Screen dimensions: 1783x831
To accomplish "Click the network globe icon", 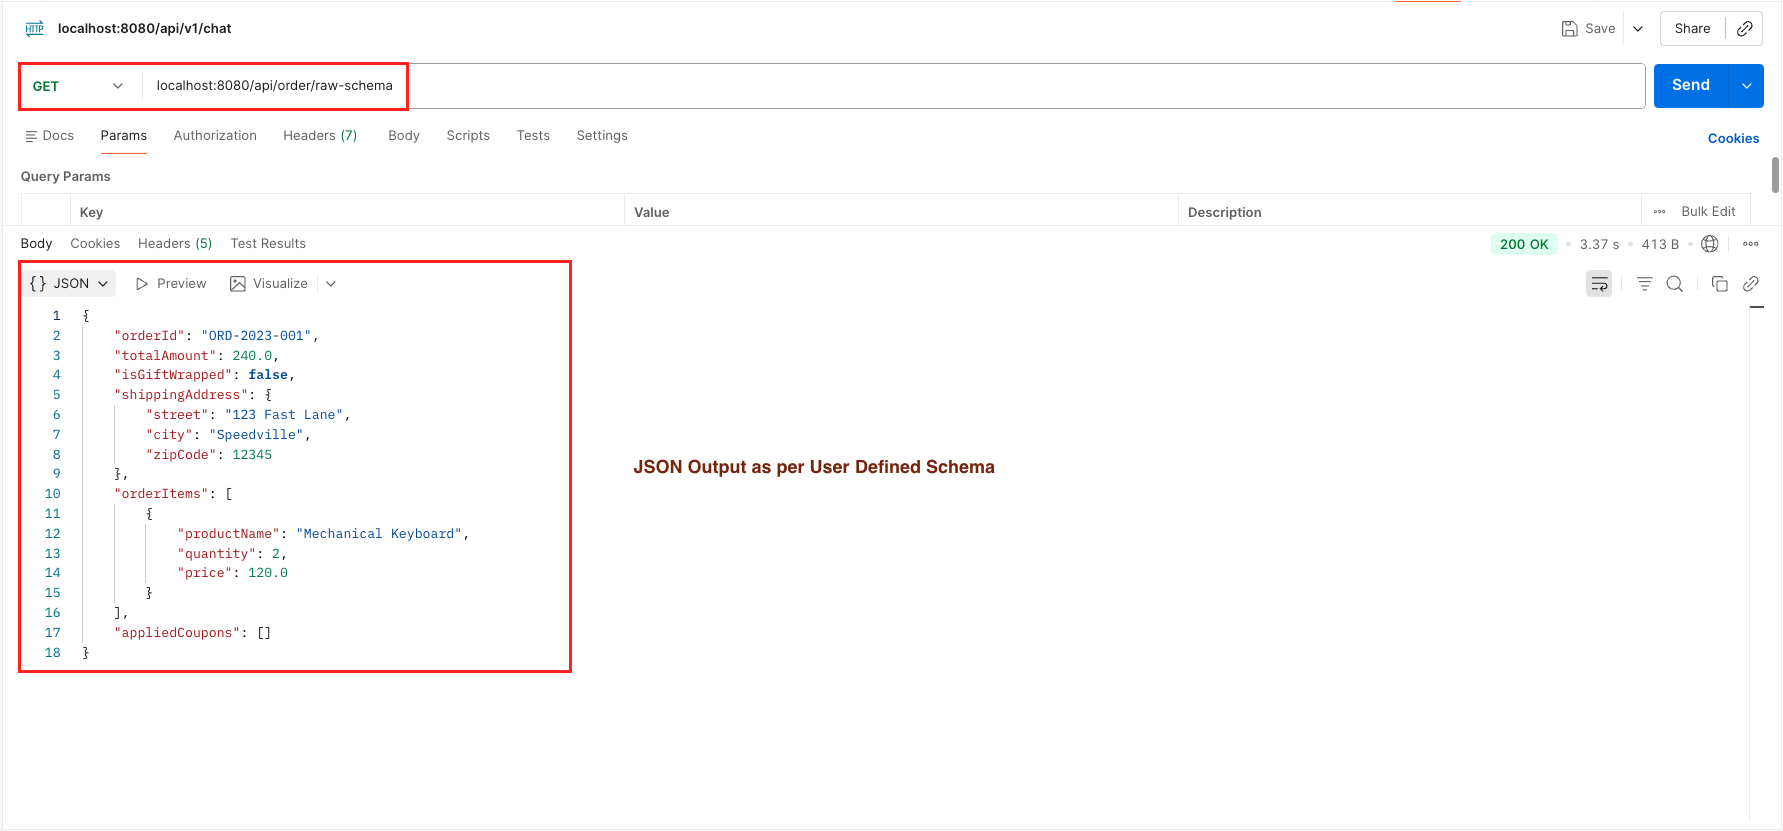I will click(1710, 244).
